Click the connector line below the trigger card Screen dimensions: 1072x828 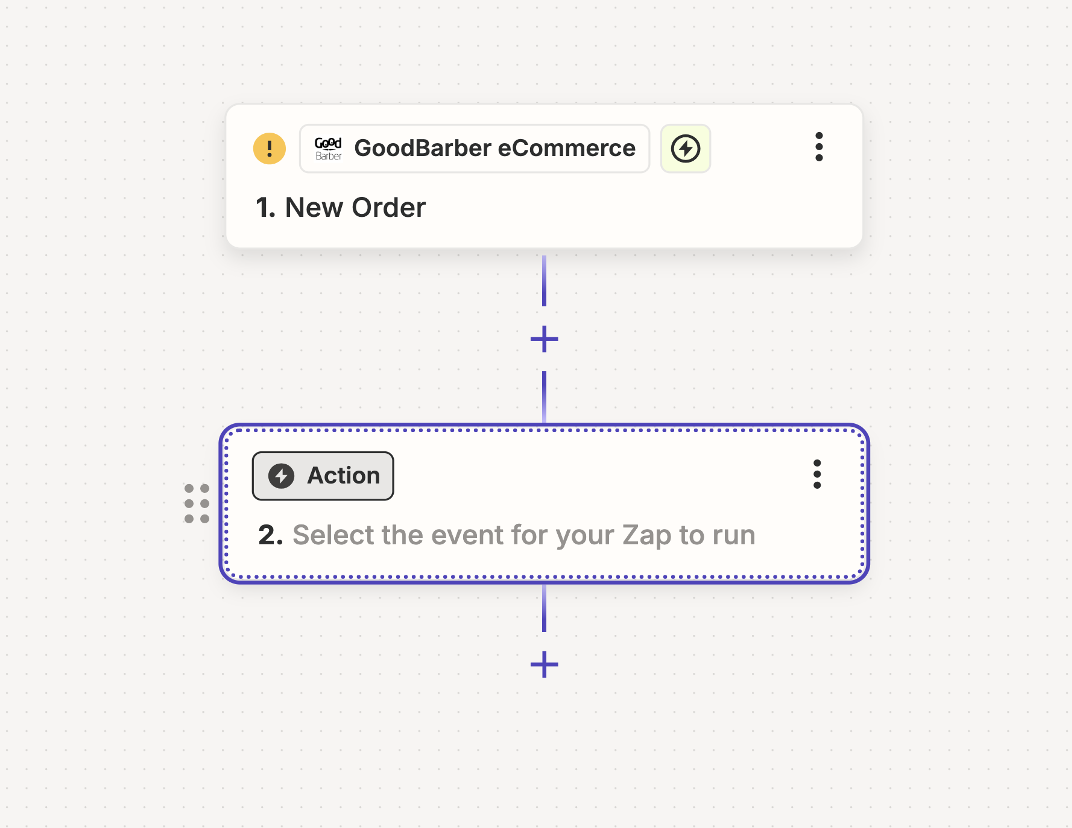pyautogui.click(x=544, y=282)
